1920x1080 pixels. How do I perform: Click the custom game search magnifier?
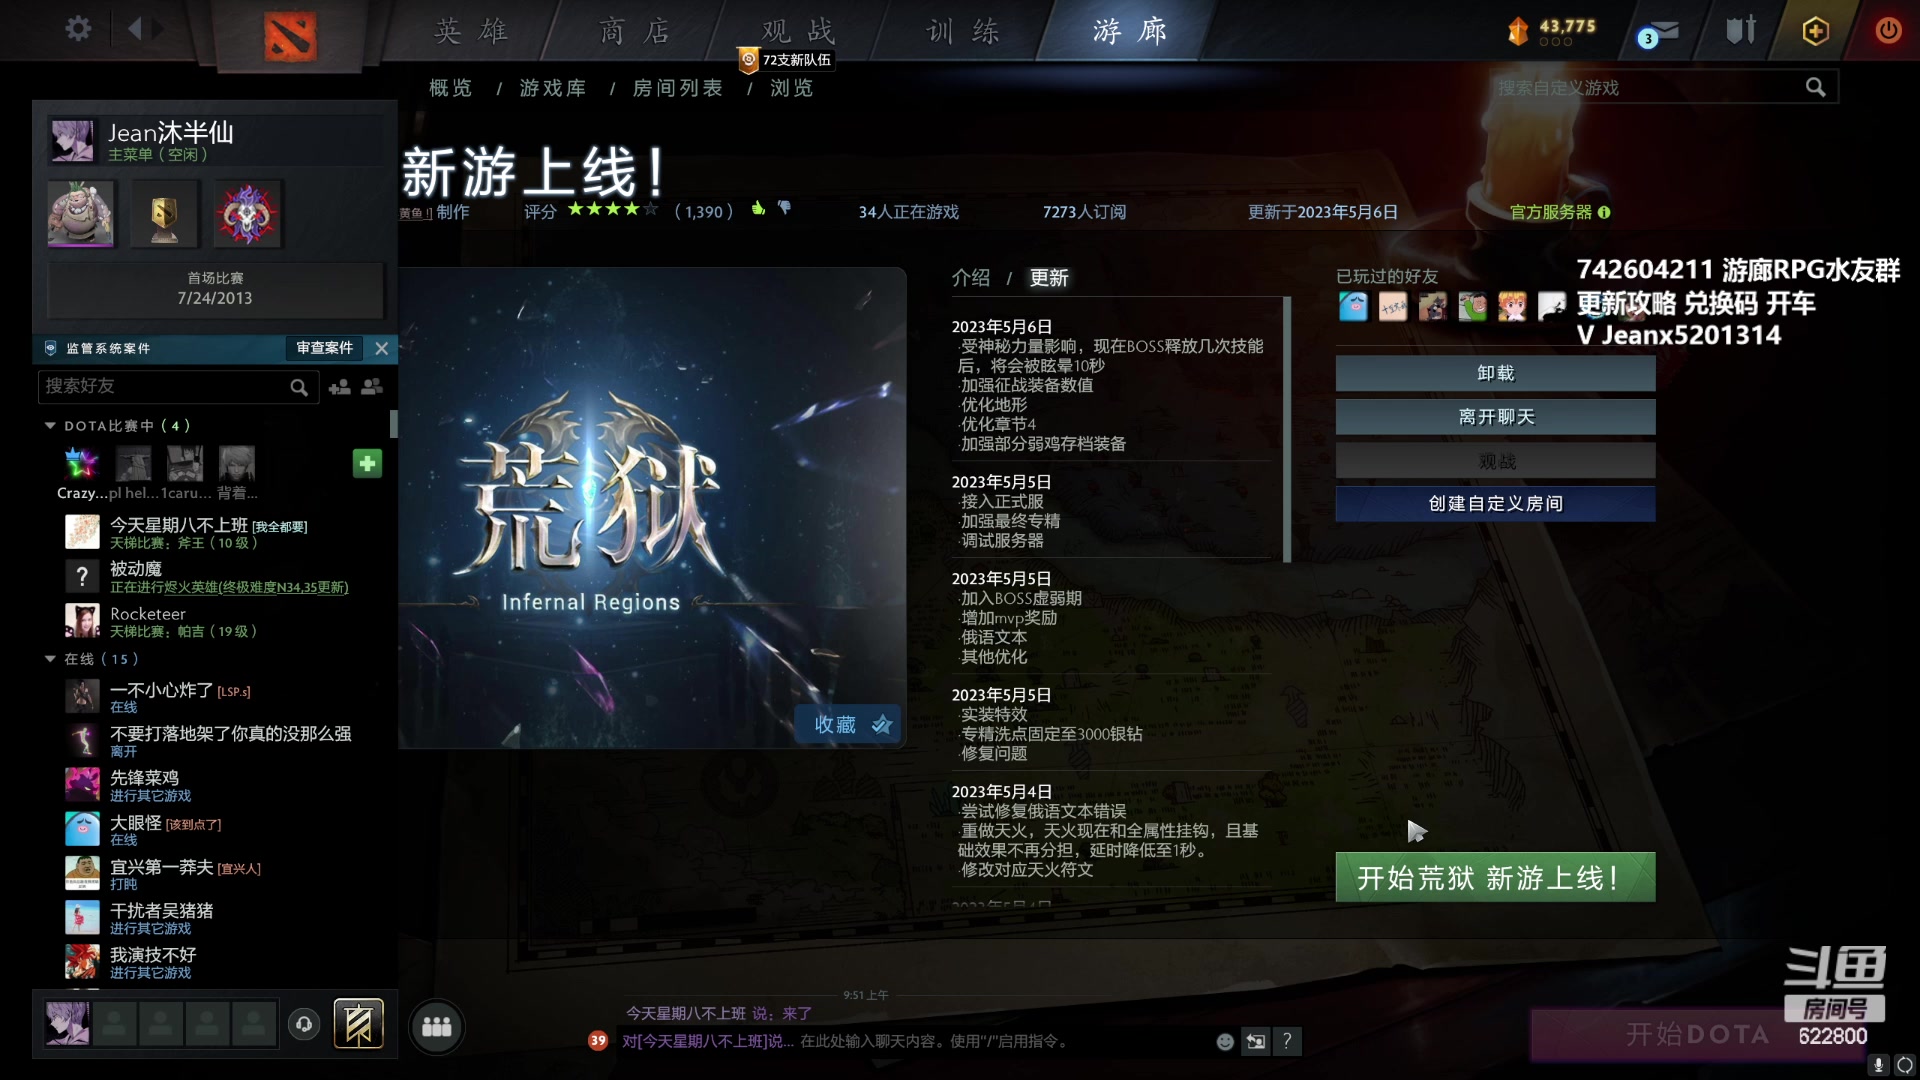click(1816, 87)
